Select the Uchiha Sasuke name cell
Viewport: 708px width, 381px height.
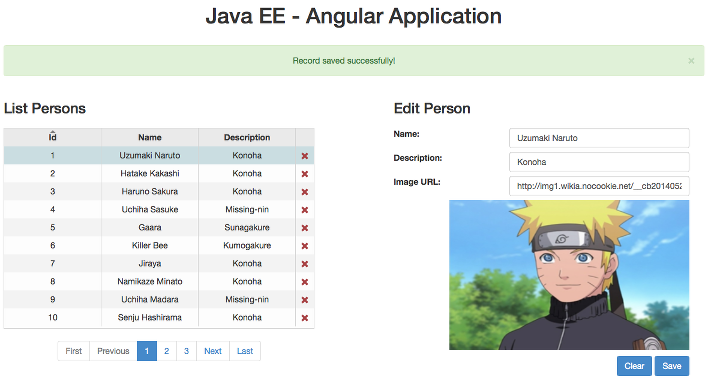(150, 209)
